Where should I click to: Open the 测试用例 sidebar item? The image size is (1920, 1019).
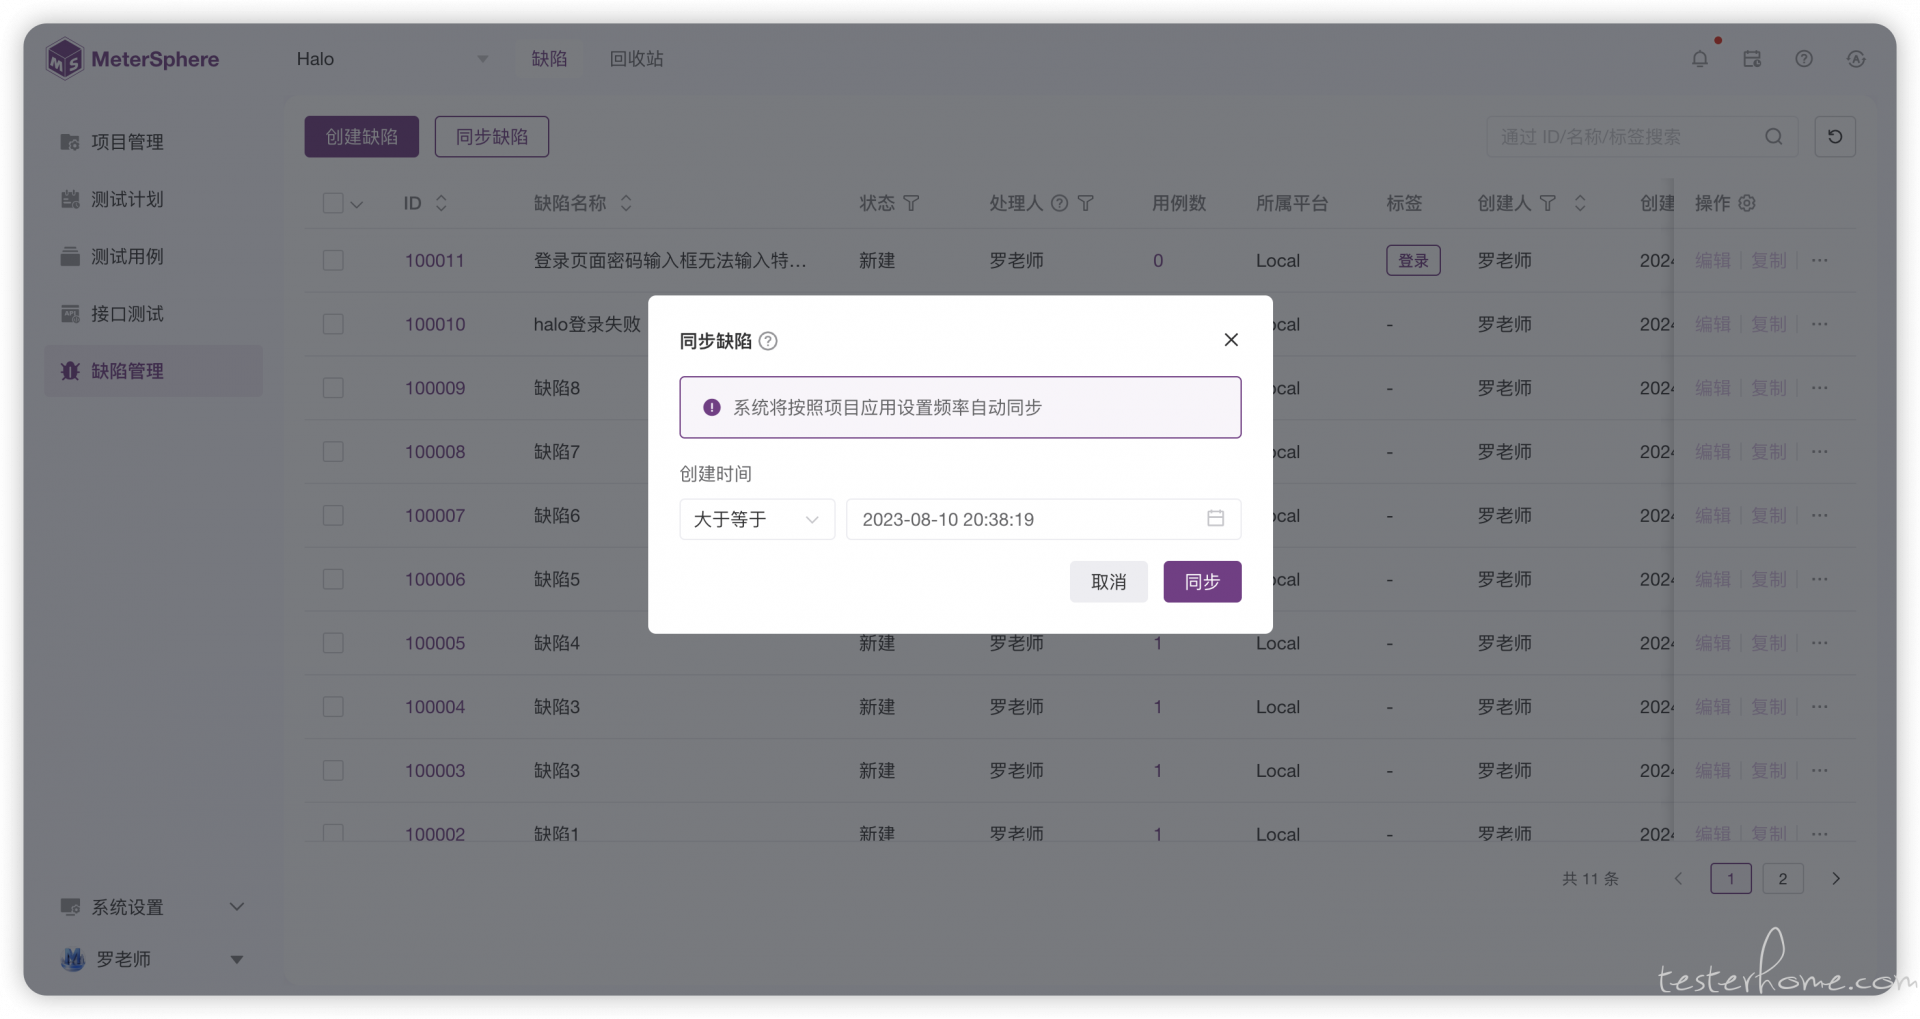point(153,257)
